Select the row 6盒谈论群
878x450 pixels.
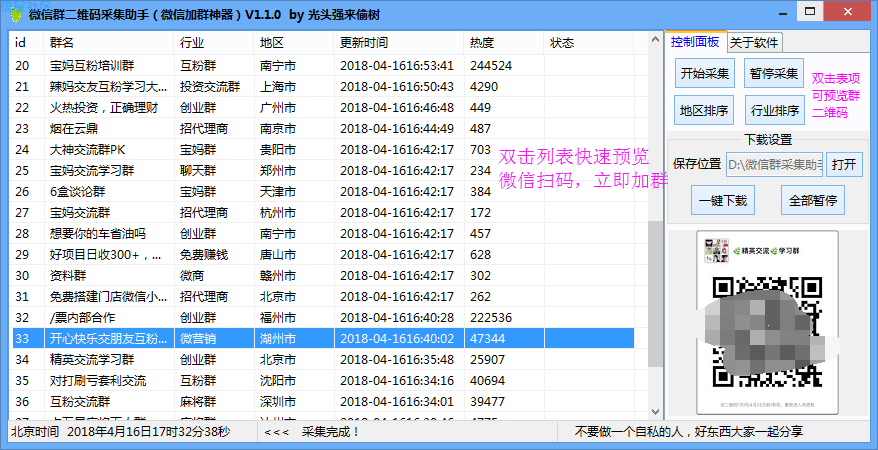(x=323, y=191)
